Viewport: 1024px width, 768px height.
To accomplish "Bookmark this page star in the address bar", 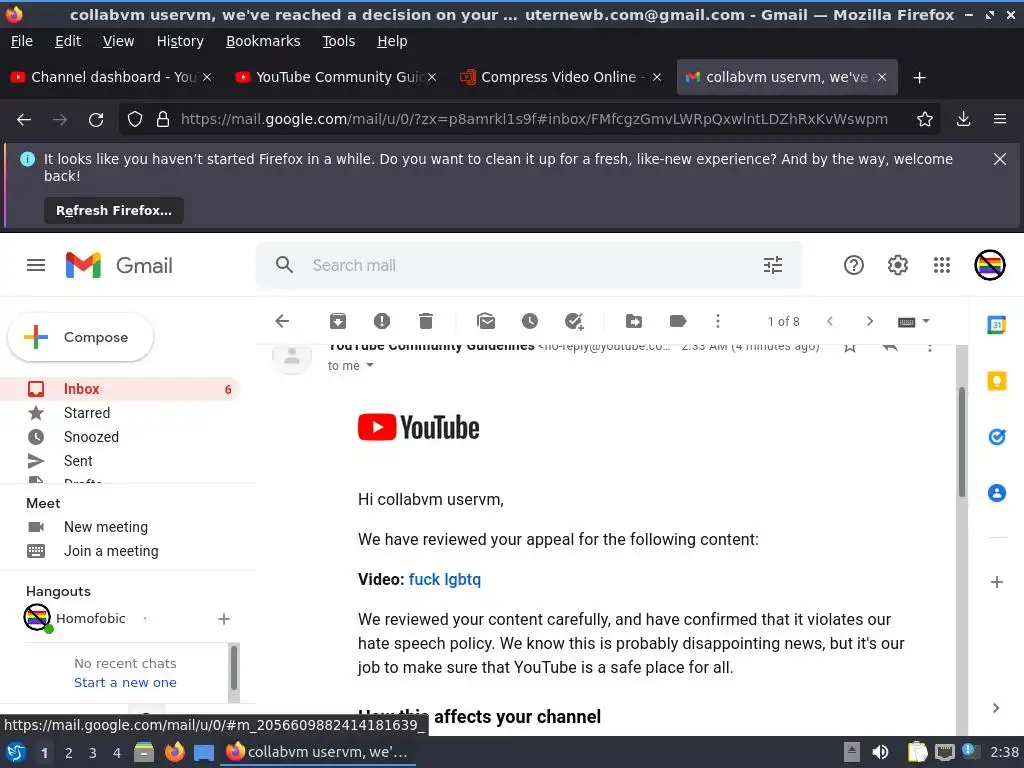I will point(924,119).
